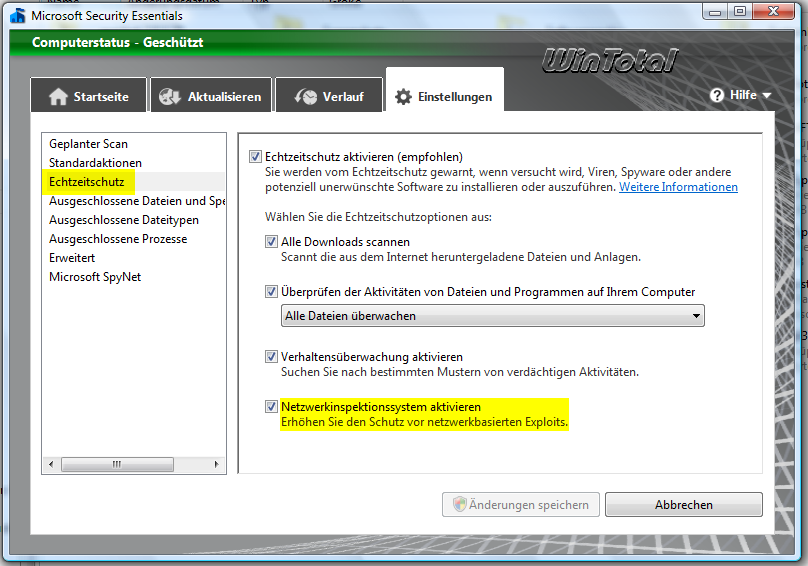Toggle Überprüfen der Aktivitäten checkbox
This screenshot has height=566, width=808.
click(271, 291)
